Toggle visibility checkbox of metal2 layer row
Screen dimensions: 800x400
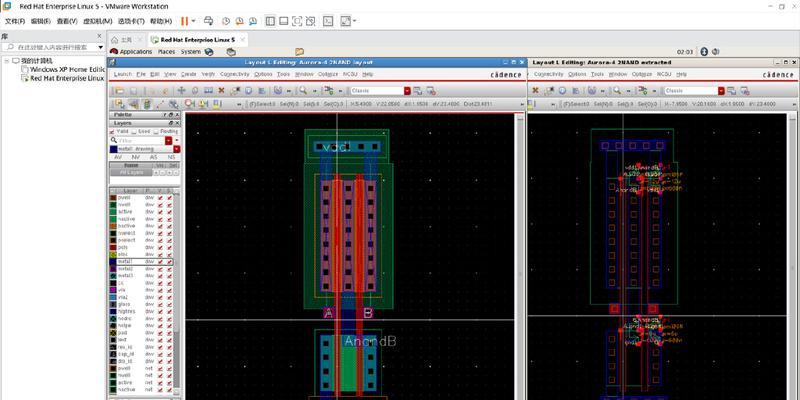click(160, 269)
